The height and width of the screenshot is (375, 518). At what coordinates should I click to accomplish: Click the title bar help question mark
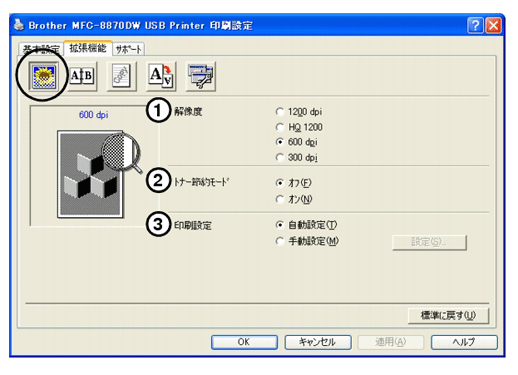pos(475,25)
